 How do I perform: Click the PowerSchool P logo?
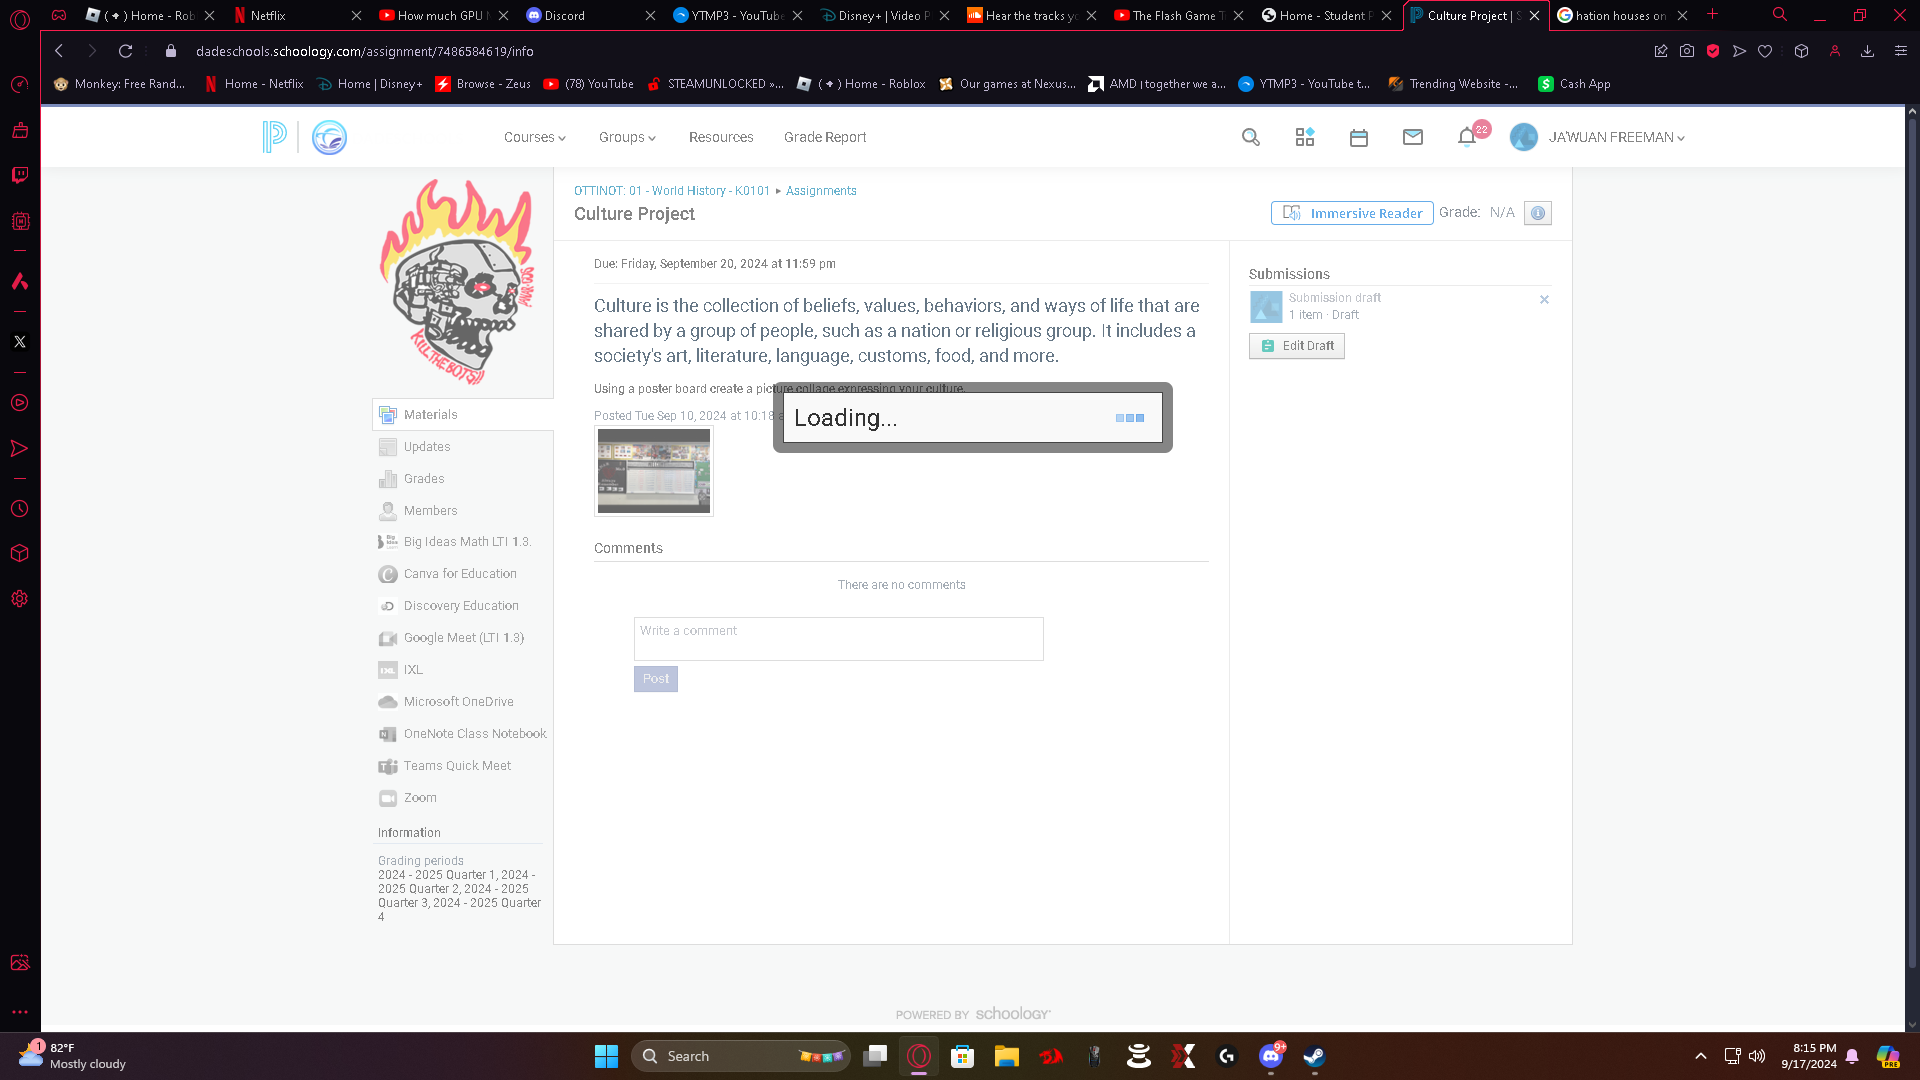tap(273, 137)
